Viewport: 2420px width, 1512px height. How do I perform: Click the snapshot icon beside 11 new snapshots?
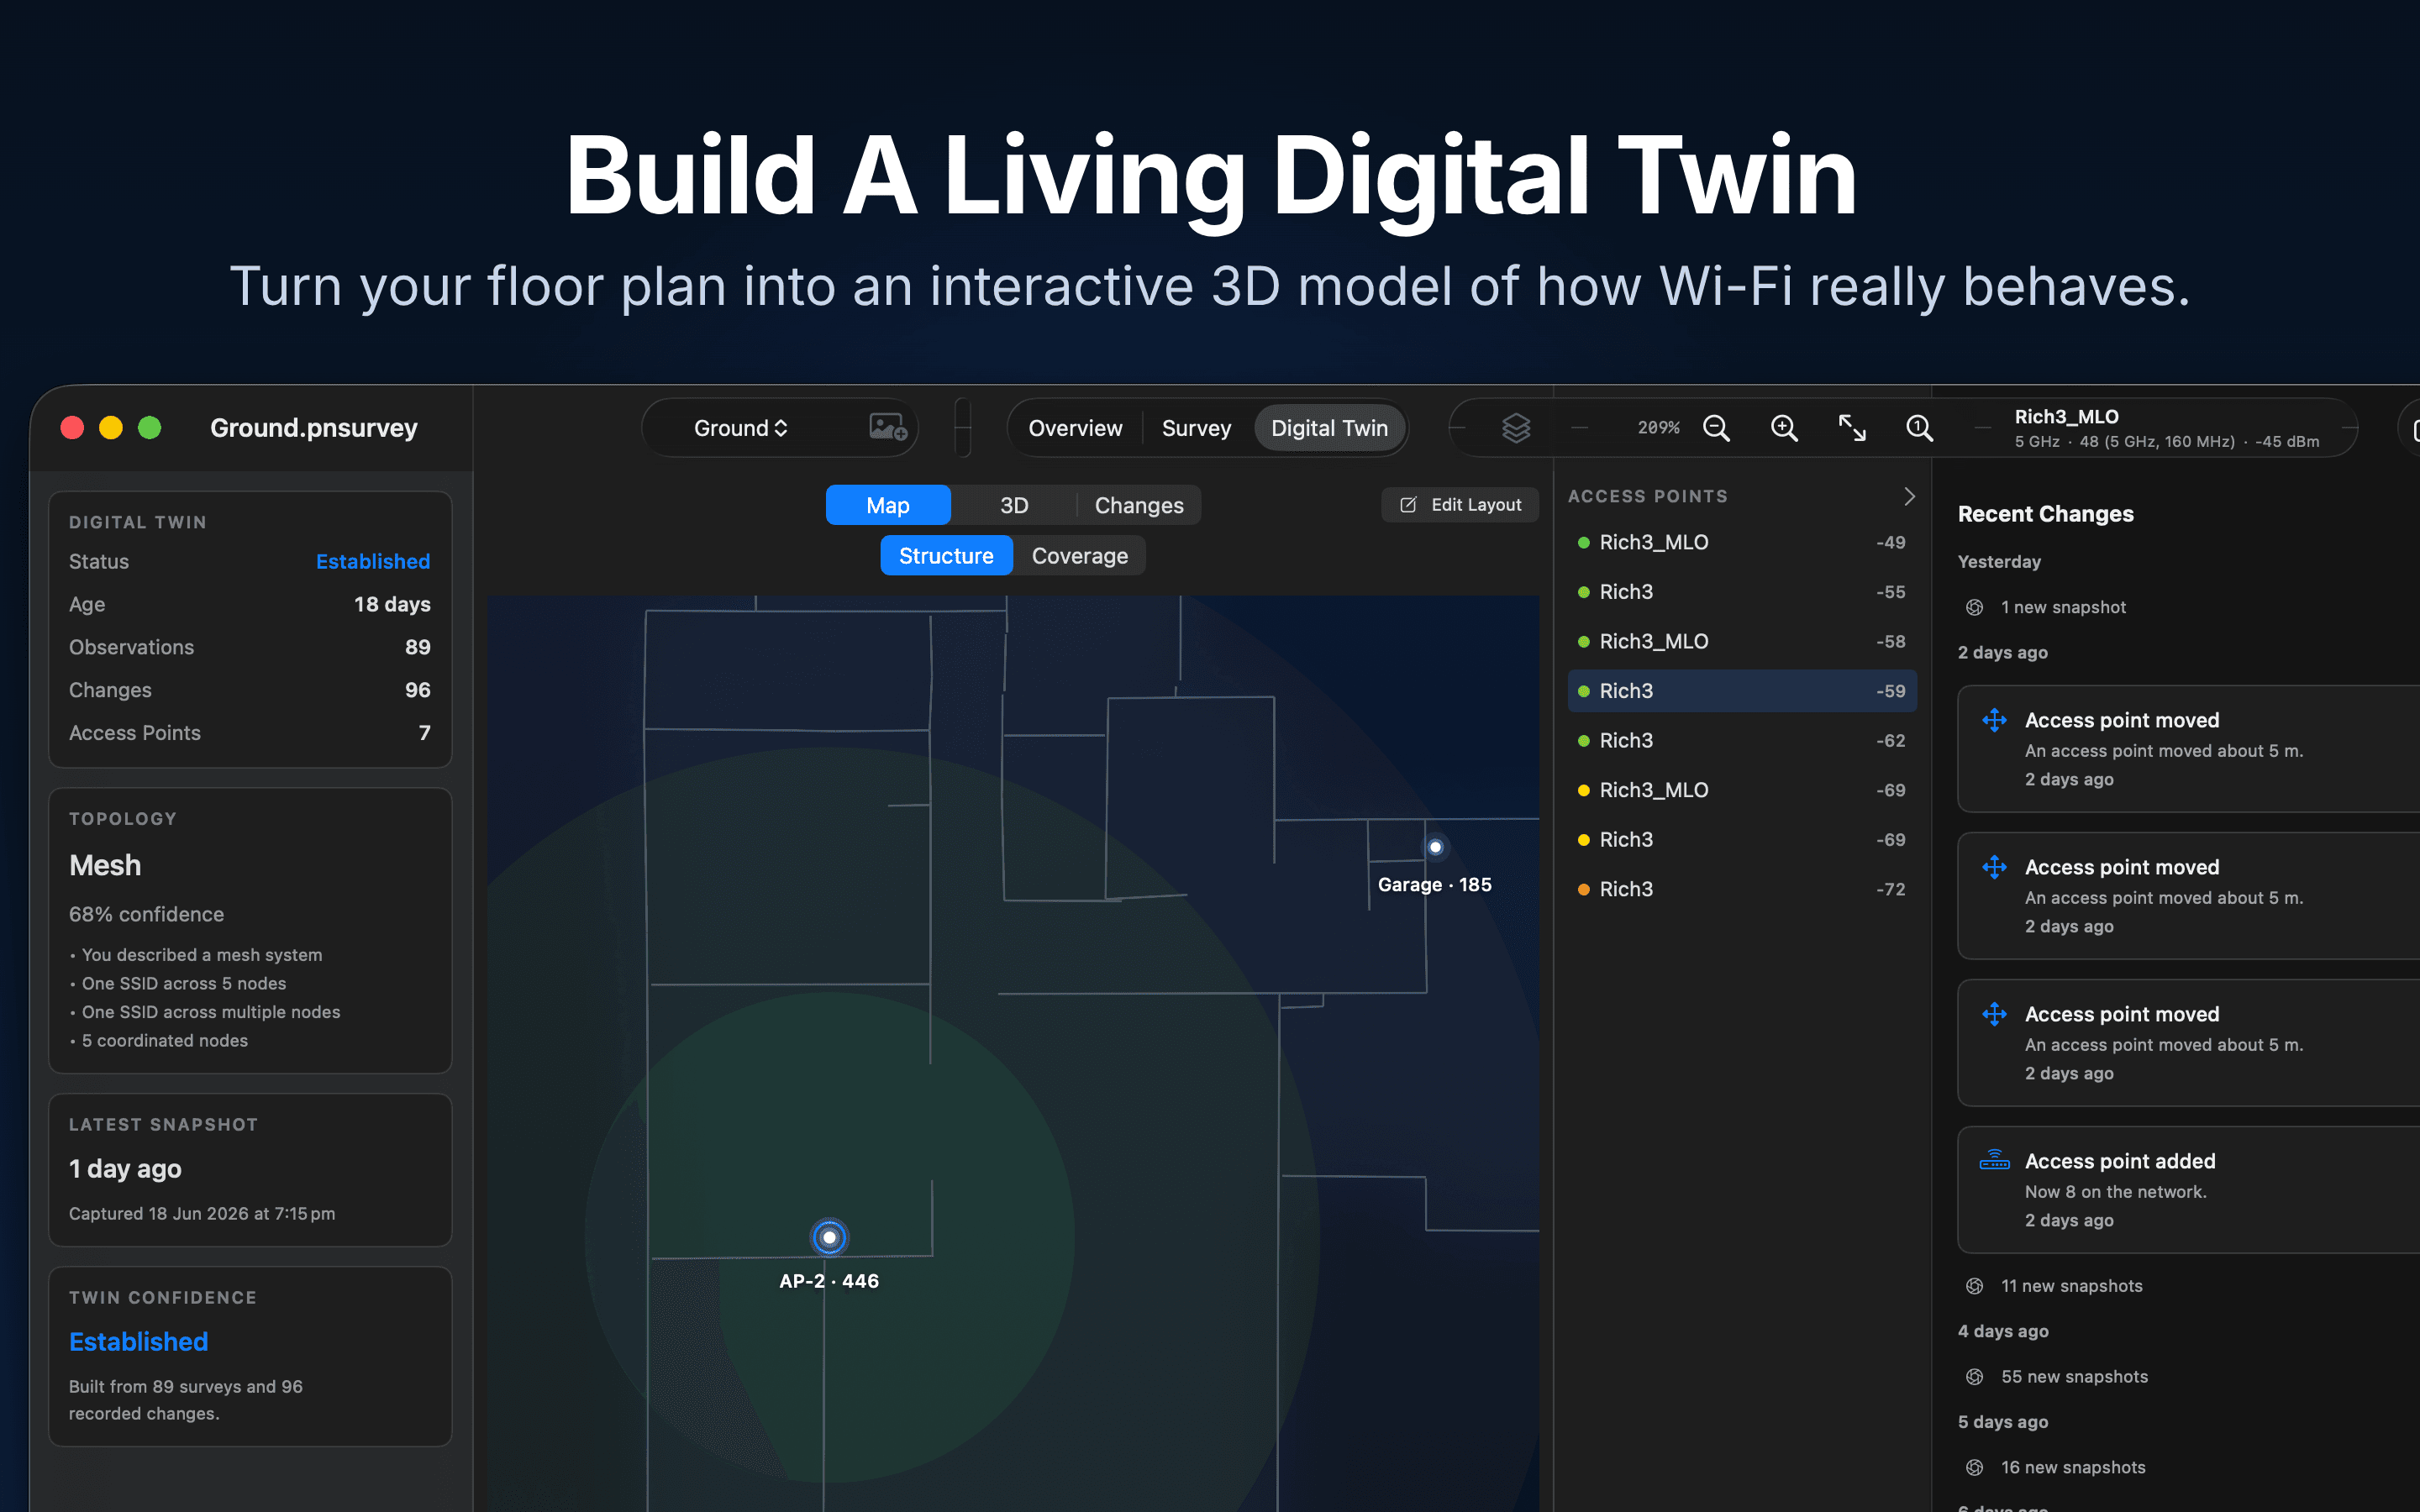pyautogui.click(x=1974, y=1286)
